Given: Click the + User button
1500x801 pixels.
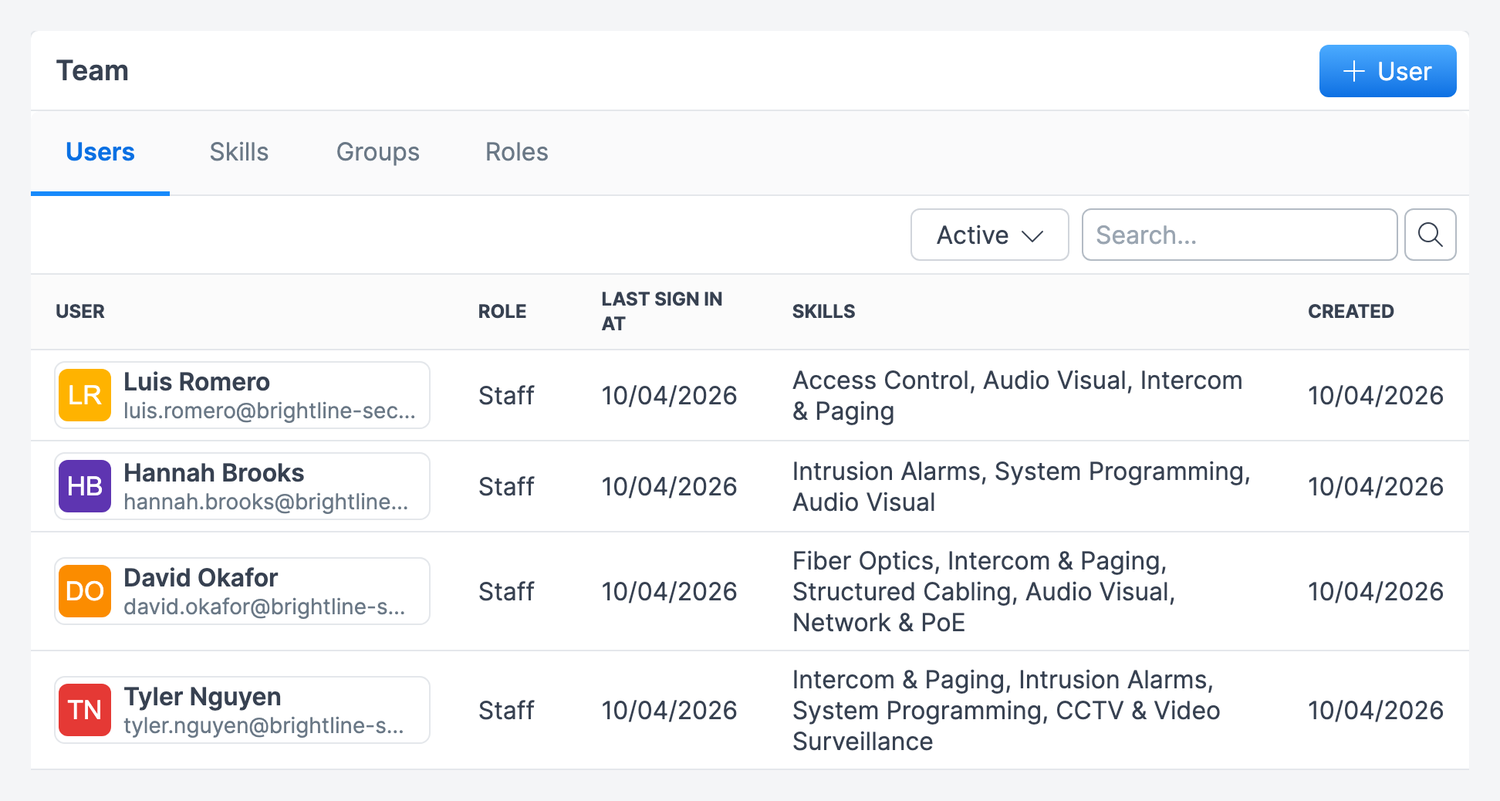Looking at the screenshot, I should (1388, 71).
